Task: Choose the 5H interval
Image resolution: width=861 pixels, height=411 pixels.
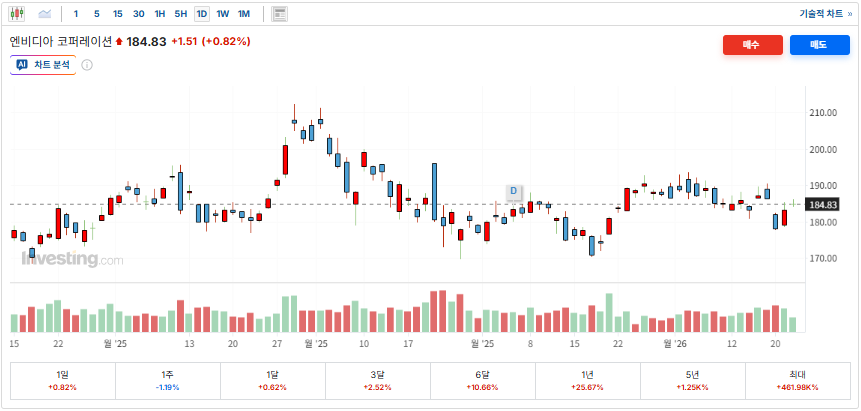Action: (181, 14)
